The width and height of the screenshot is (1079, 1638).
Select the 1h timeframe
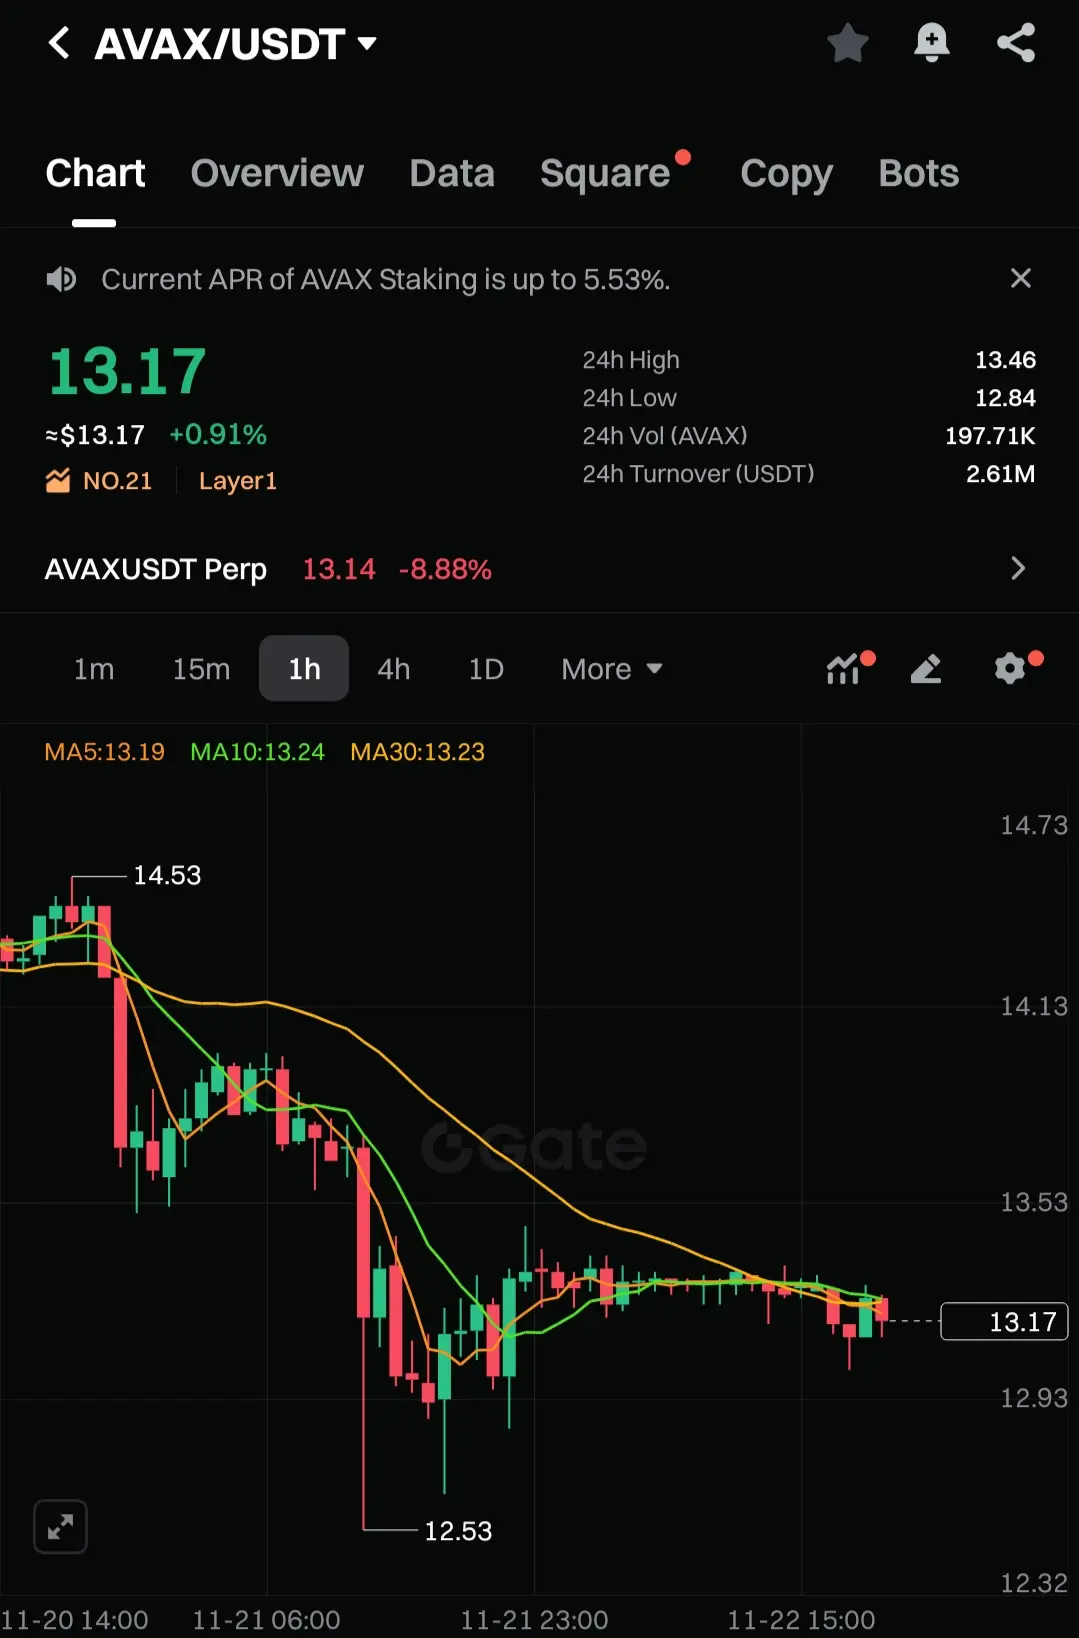click(304, 668)
